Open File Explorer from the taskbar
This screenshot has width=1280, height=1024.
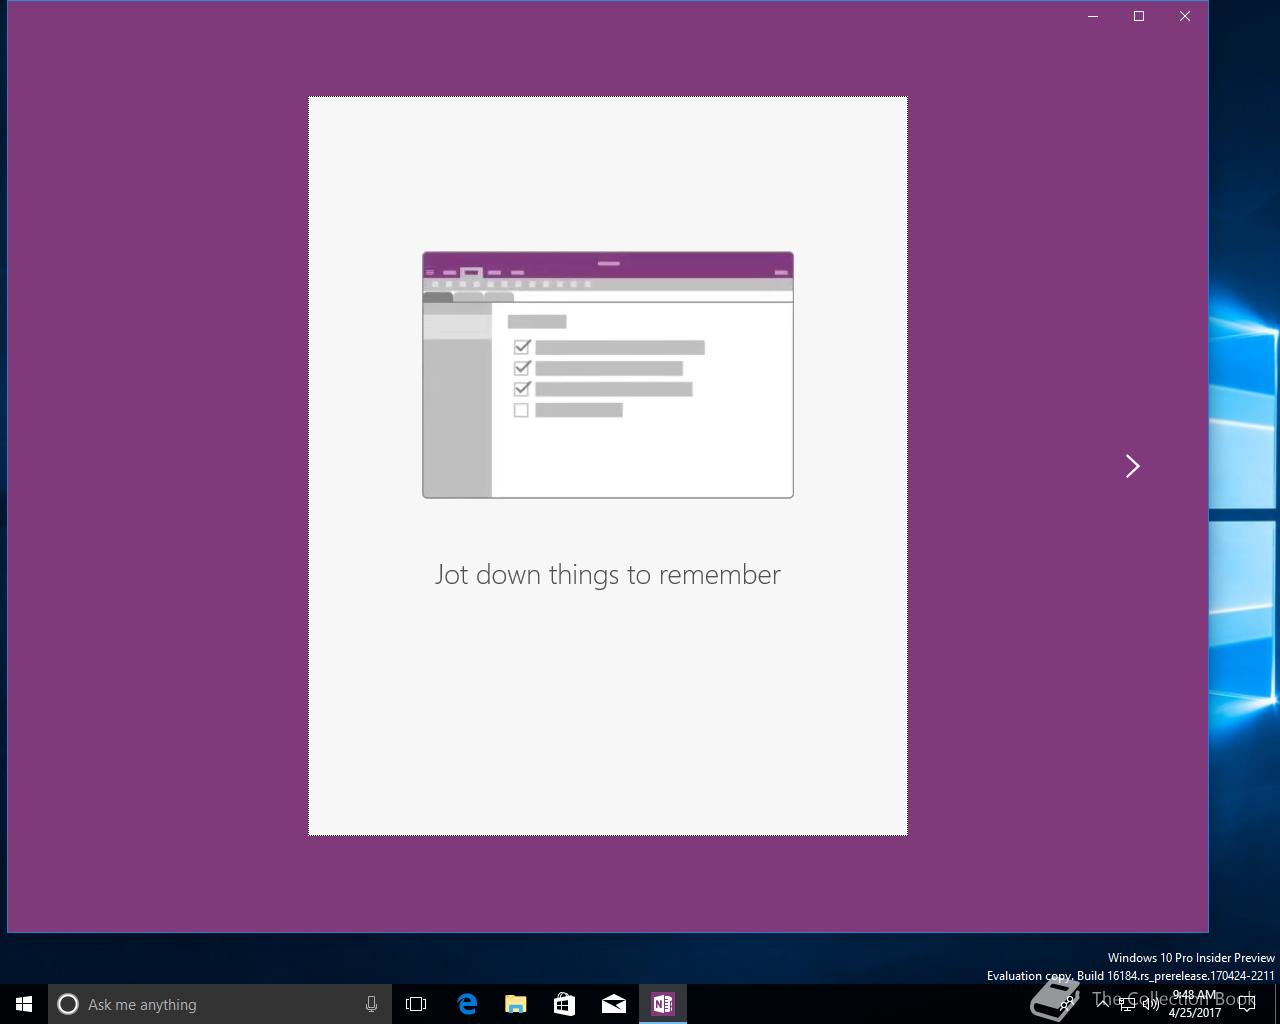516,1004
